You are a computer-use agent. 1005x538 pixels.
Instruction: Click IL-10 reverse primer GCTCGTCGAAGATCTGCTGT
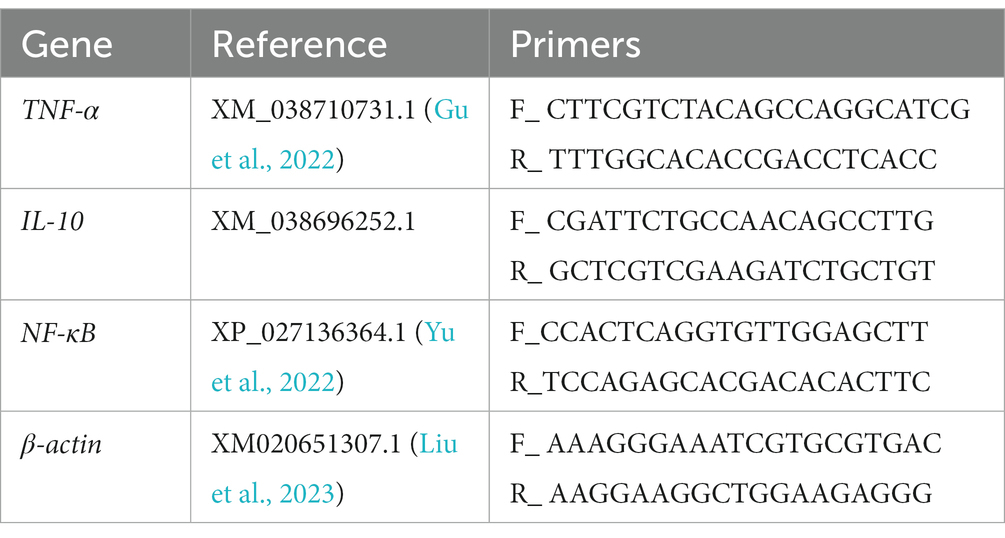coord(742,271)
